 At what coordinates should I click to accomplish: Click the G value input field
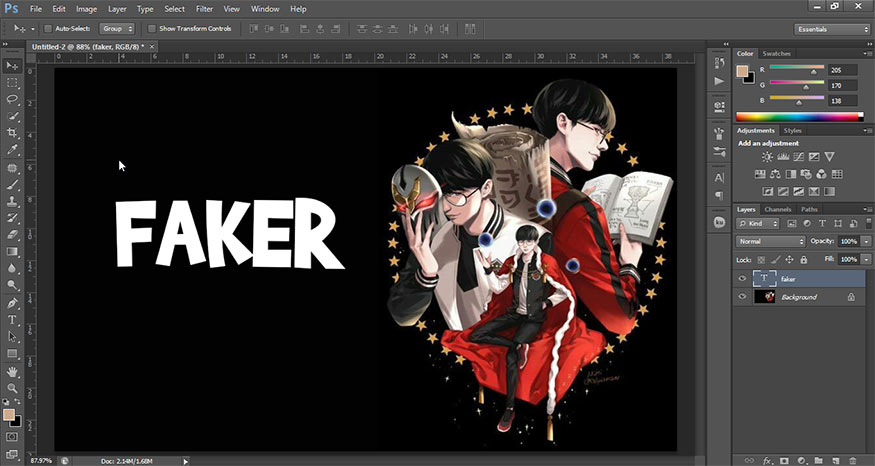842,85
